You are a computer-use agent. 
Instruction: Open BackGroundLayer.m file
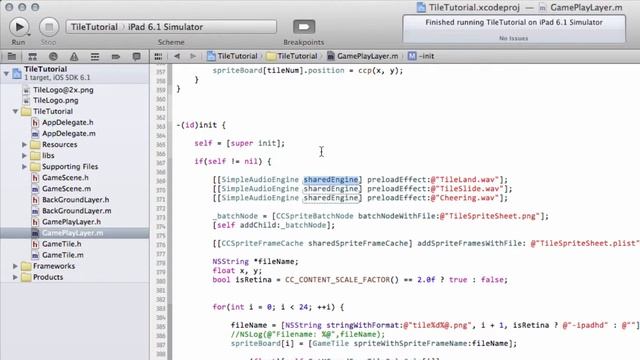(77, 211)
